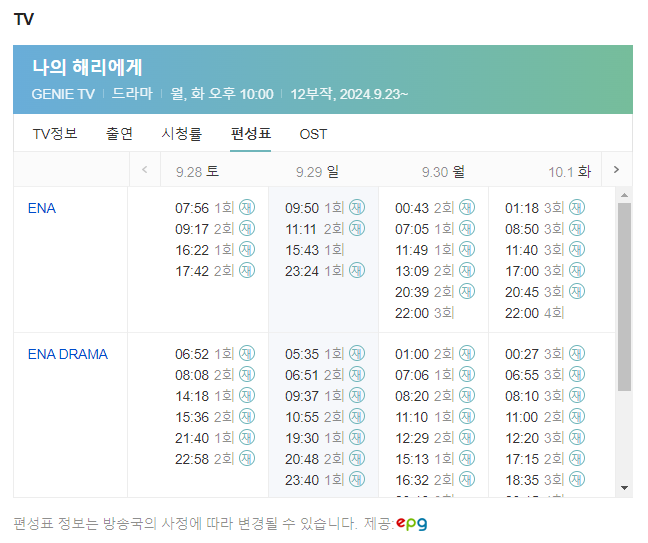This screenshot has width=648, height=543.
Task: Click ENA 11:40 3회 entry
Action: [545, 250]
